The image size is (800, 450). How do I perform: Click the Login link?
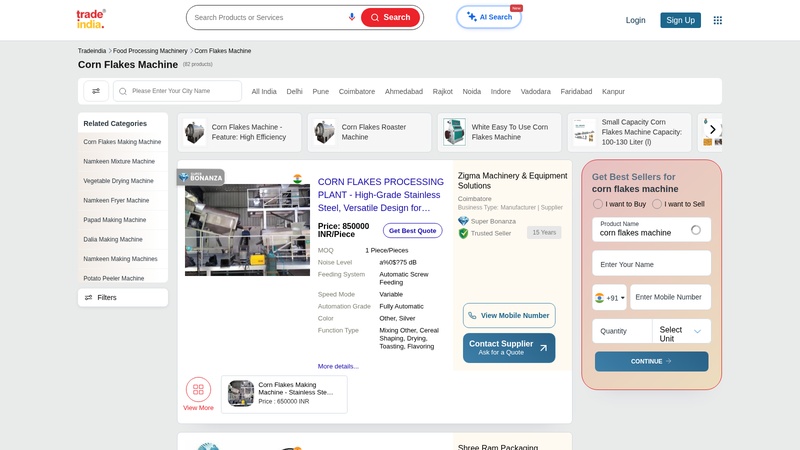(x=635, y=20)
